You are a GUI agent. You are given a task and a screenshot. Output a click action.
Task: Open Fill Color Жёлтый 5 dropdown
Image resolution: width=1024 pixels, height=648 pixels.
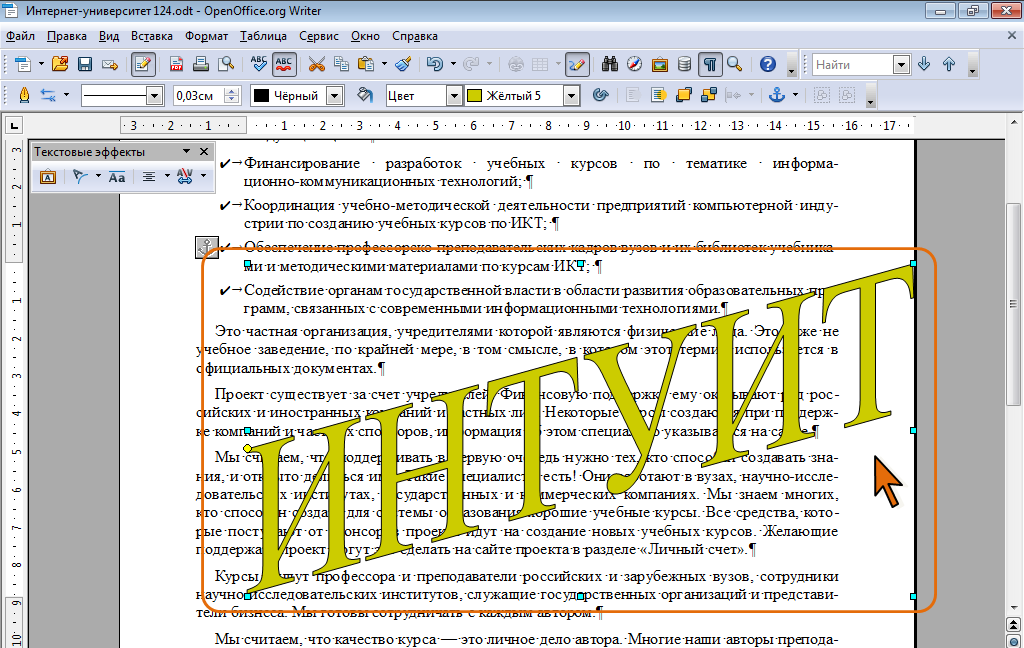571,96
